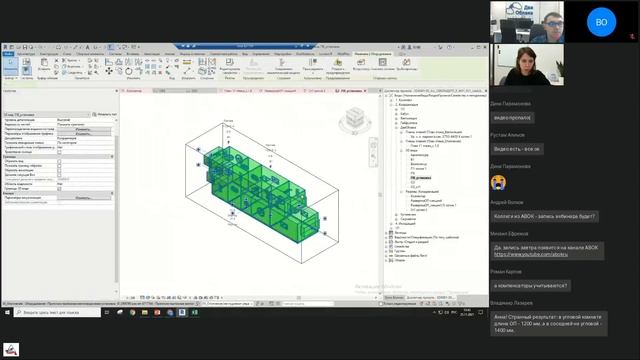Click the zoom icon on navigation bar
Image resolution: width=640 pixels, height=360 pixels.
pyautogui.click(x=373, y=156)
